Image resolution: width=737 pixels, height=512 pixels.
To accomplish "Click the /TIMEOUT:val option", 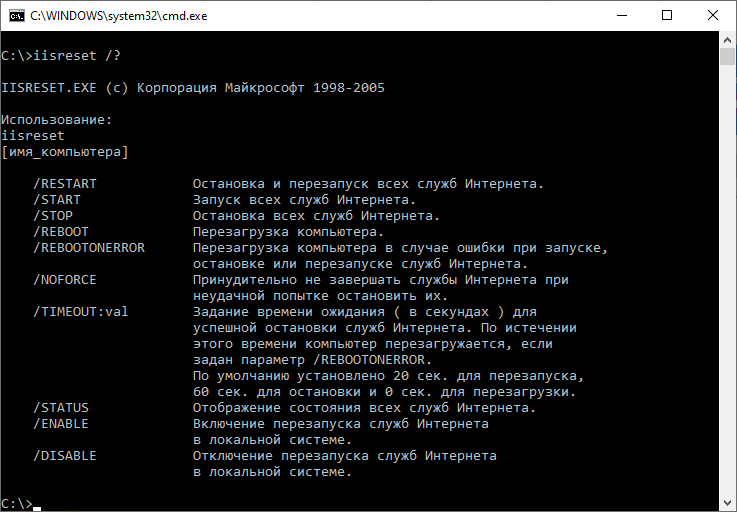I will [80, 312].
